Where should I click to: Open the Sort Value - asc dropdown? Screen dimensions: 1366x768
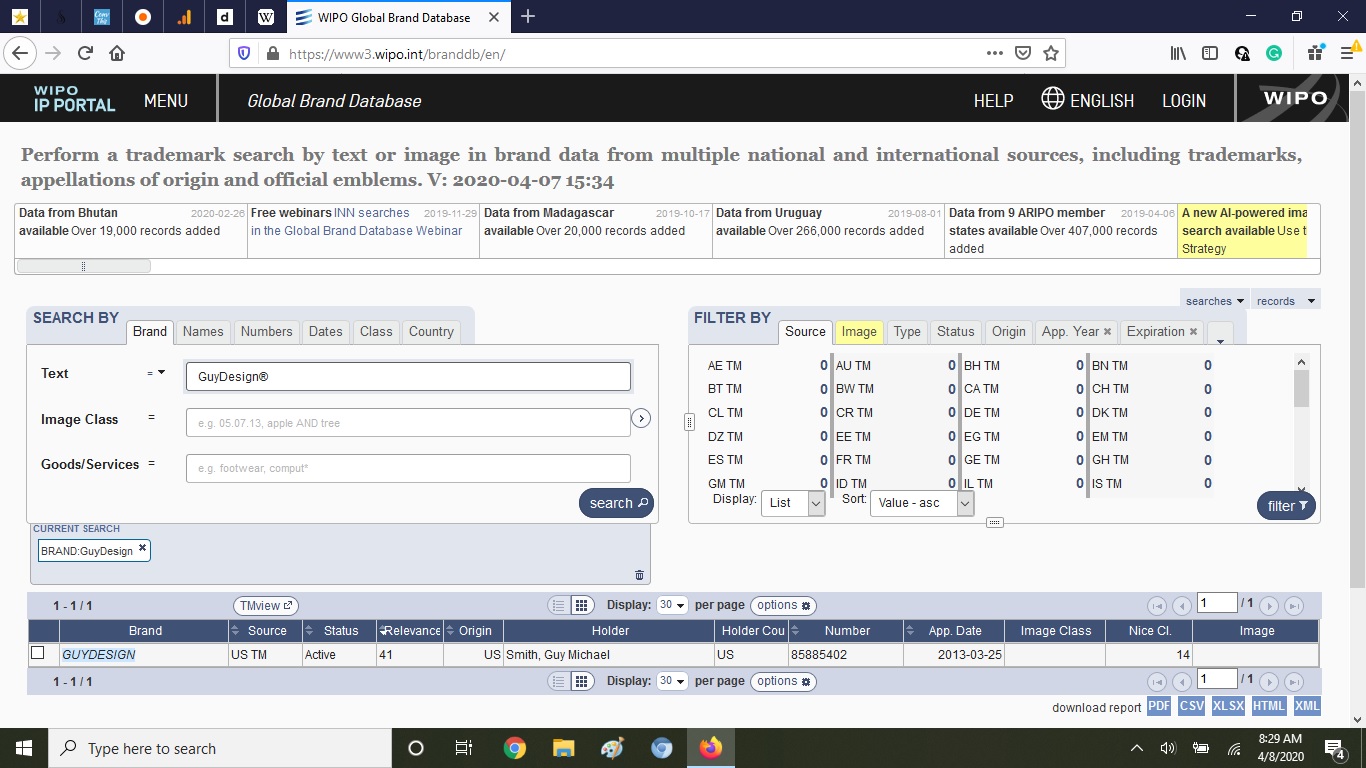click(921, 503)
